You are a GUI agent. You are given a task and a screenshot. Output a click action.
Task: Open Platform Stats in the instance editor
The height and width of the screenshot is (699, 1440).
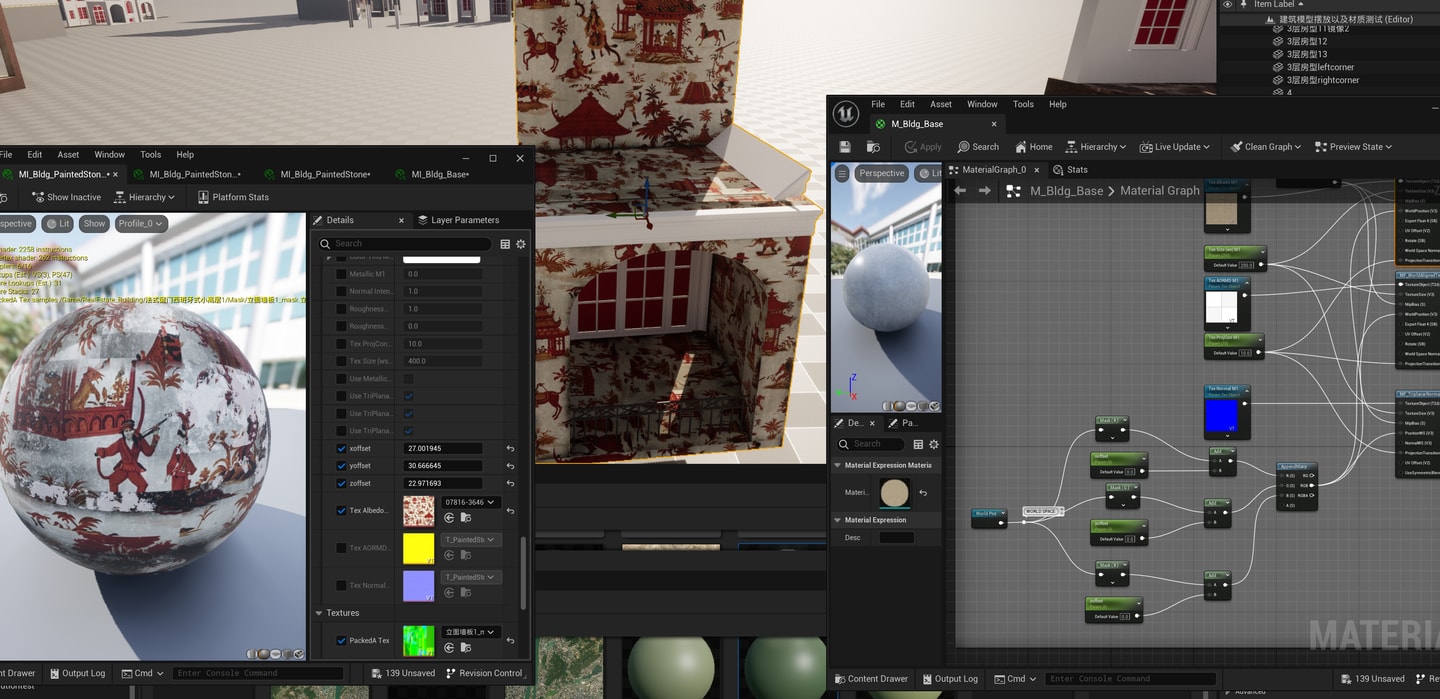pyautogui.click(x=233, y=197)
